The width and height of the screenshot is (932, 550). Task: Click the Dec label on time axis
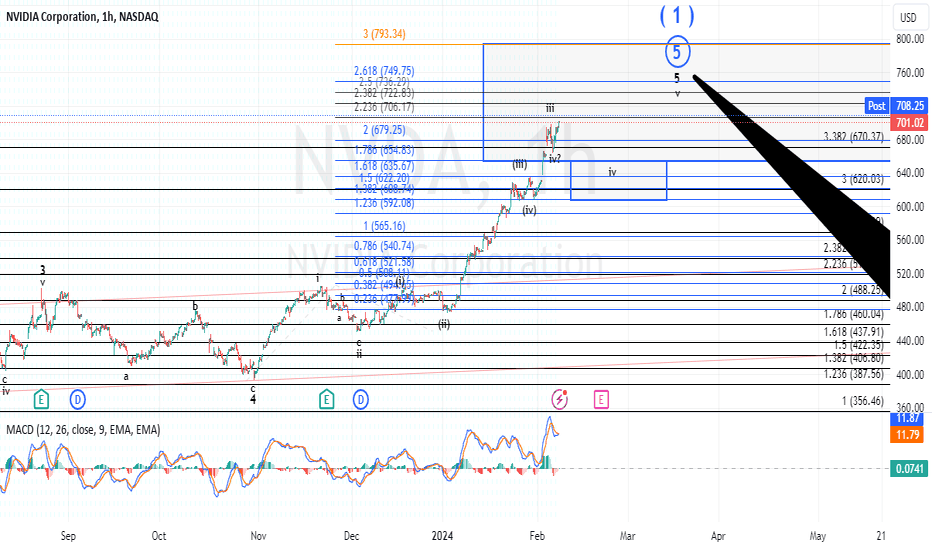coord(351,536)
